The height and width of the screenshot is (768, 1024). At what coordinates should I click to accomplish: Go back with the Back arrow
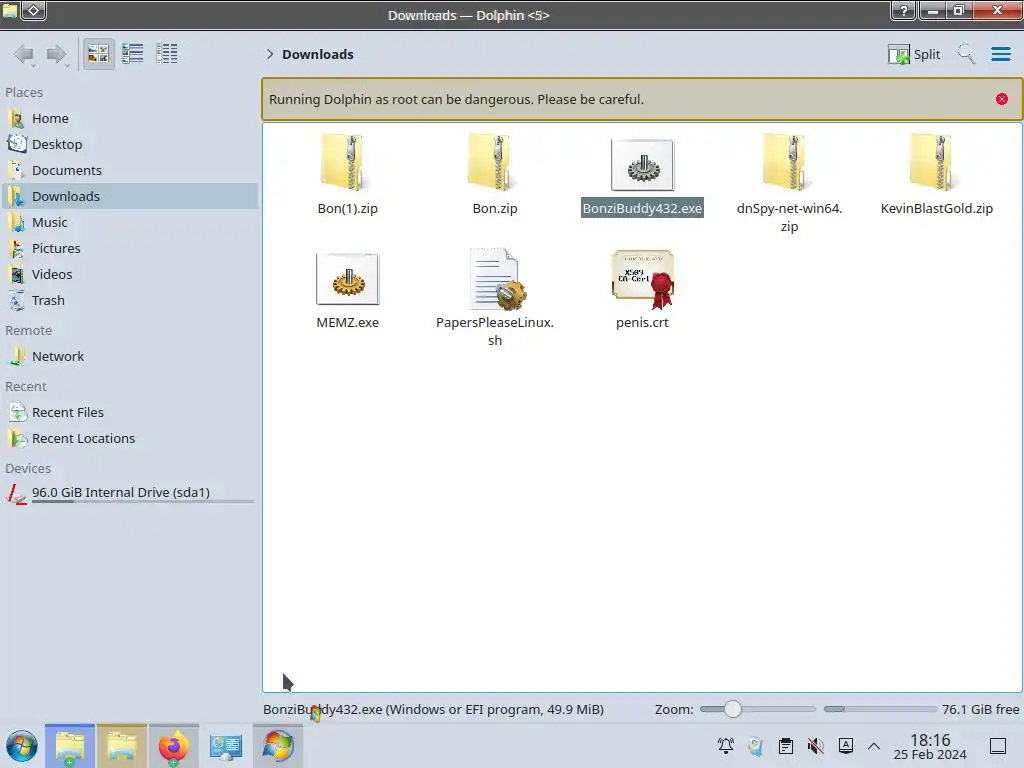point(24,54)
